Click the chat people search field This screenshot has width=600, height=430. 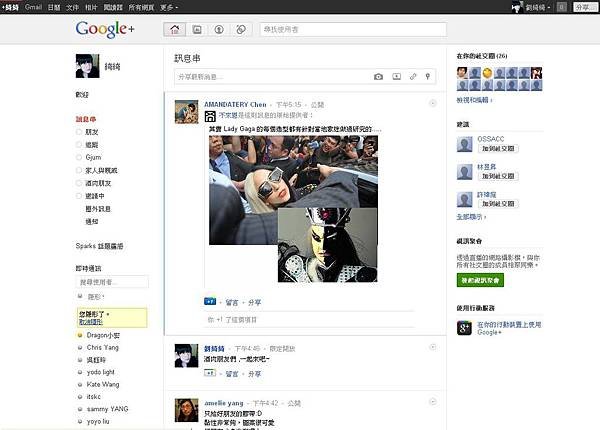pos(112,282)
